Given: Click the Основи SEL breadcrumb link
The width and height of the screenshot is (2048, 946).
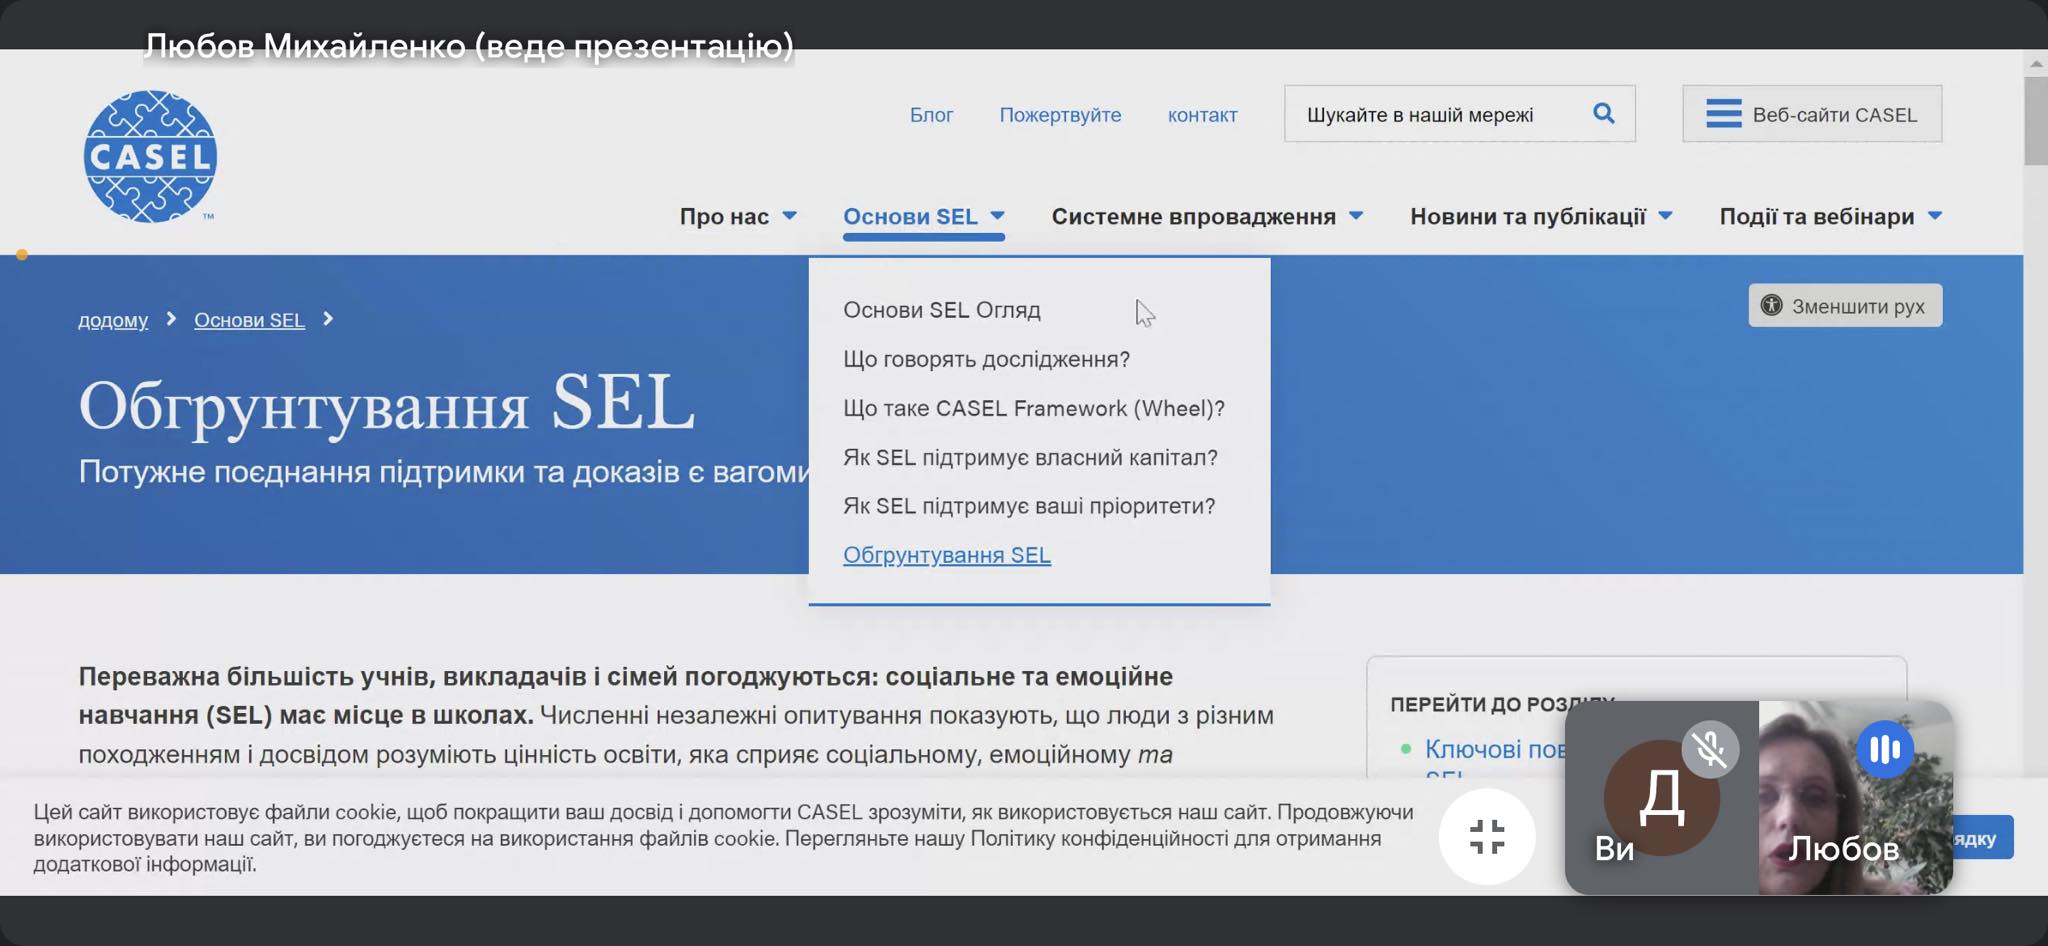Looking at the screenshot, I should pyautogui.click(x=249, y=320).
